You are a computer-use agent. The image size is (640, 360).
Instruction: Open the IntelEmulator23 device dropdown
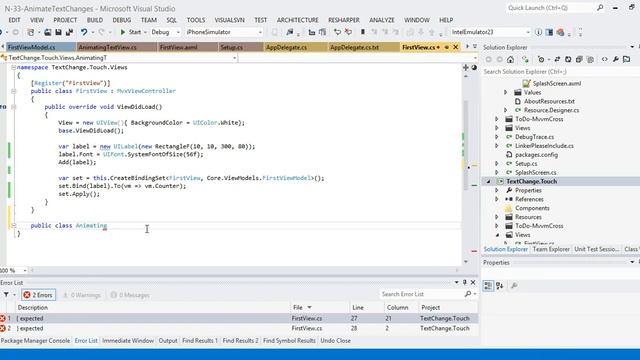[x=490, y=32]
